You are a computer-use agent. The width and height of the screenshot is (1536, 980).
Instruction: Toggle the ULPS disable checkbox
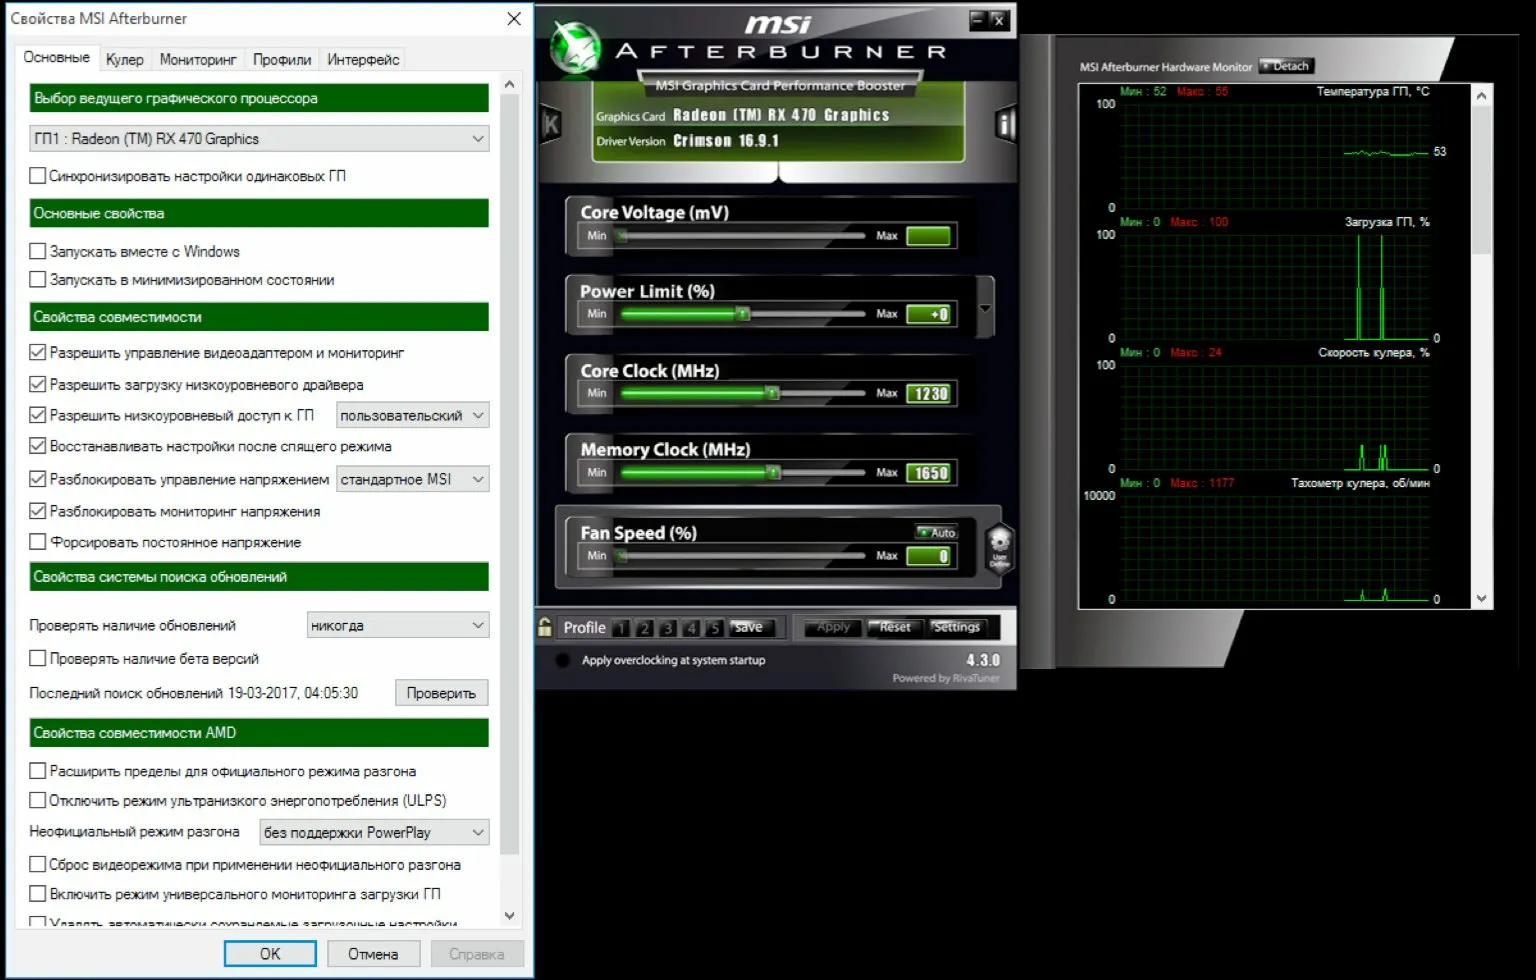pos(38,800)
